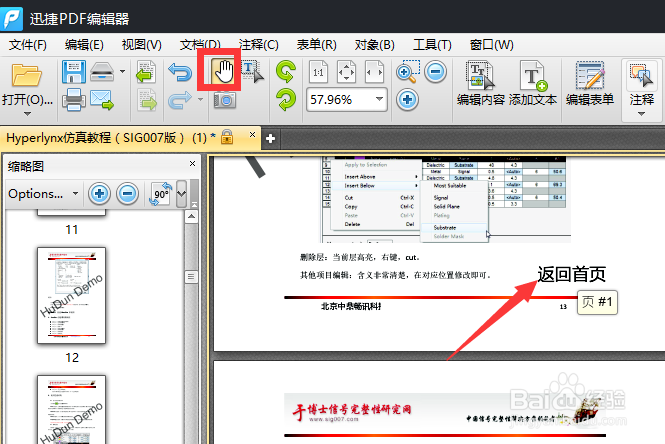Click 编辑内容 edit content tool
This screenshot has height=444, width=665.
pyautogui.click(x=481, y=84)
